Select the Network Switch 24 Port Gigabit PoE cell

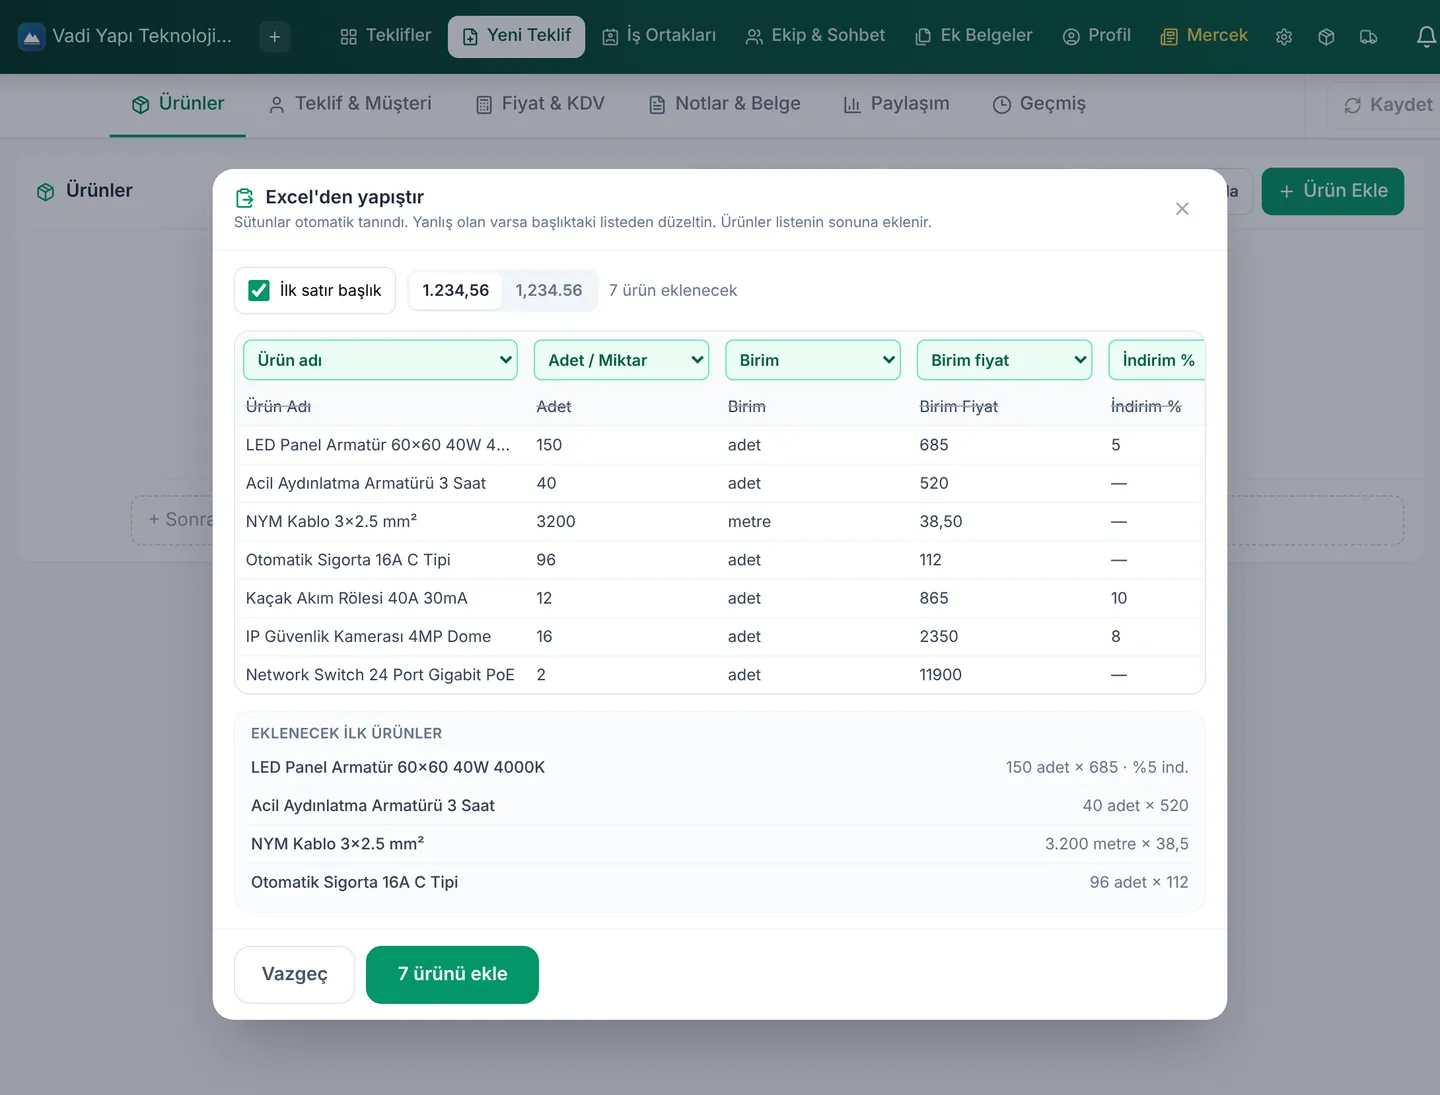(380, 675)
